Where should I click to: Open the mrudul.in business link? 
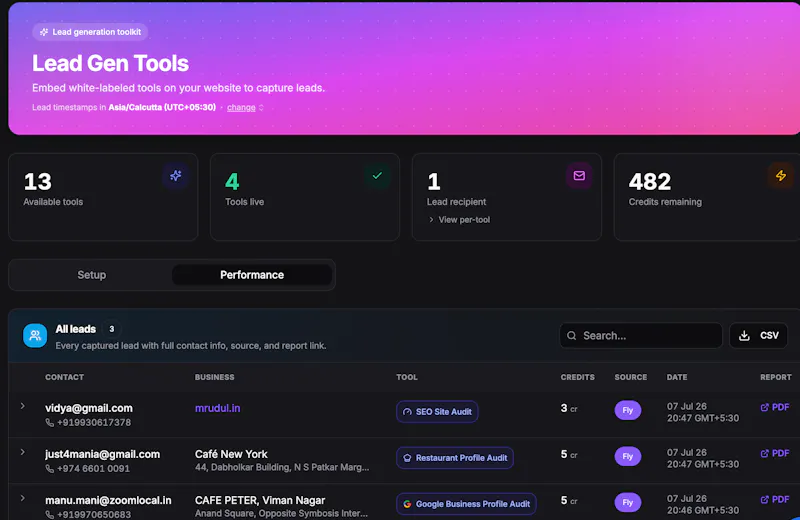pyautogui.click(x=217, y=408)
